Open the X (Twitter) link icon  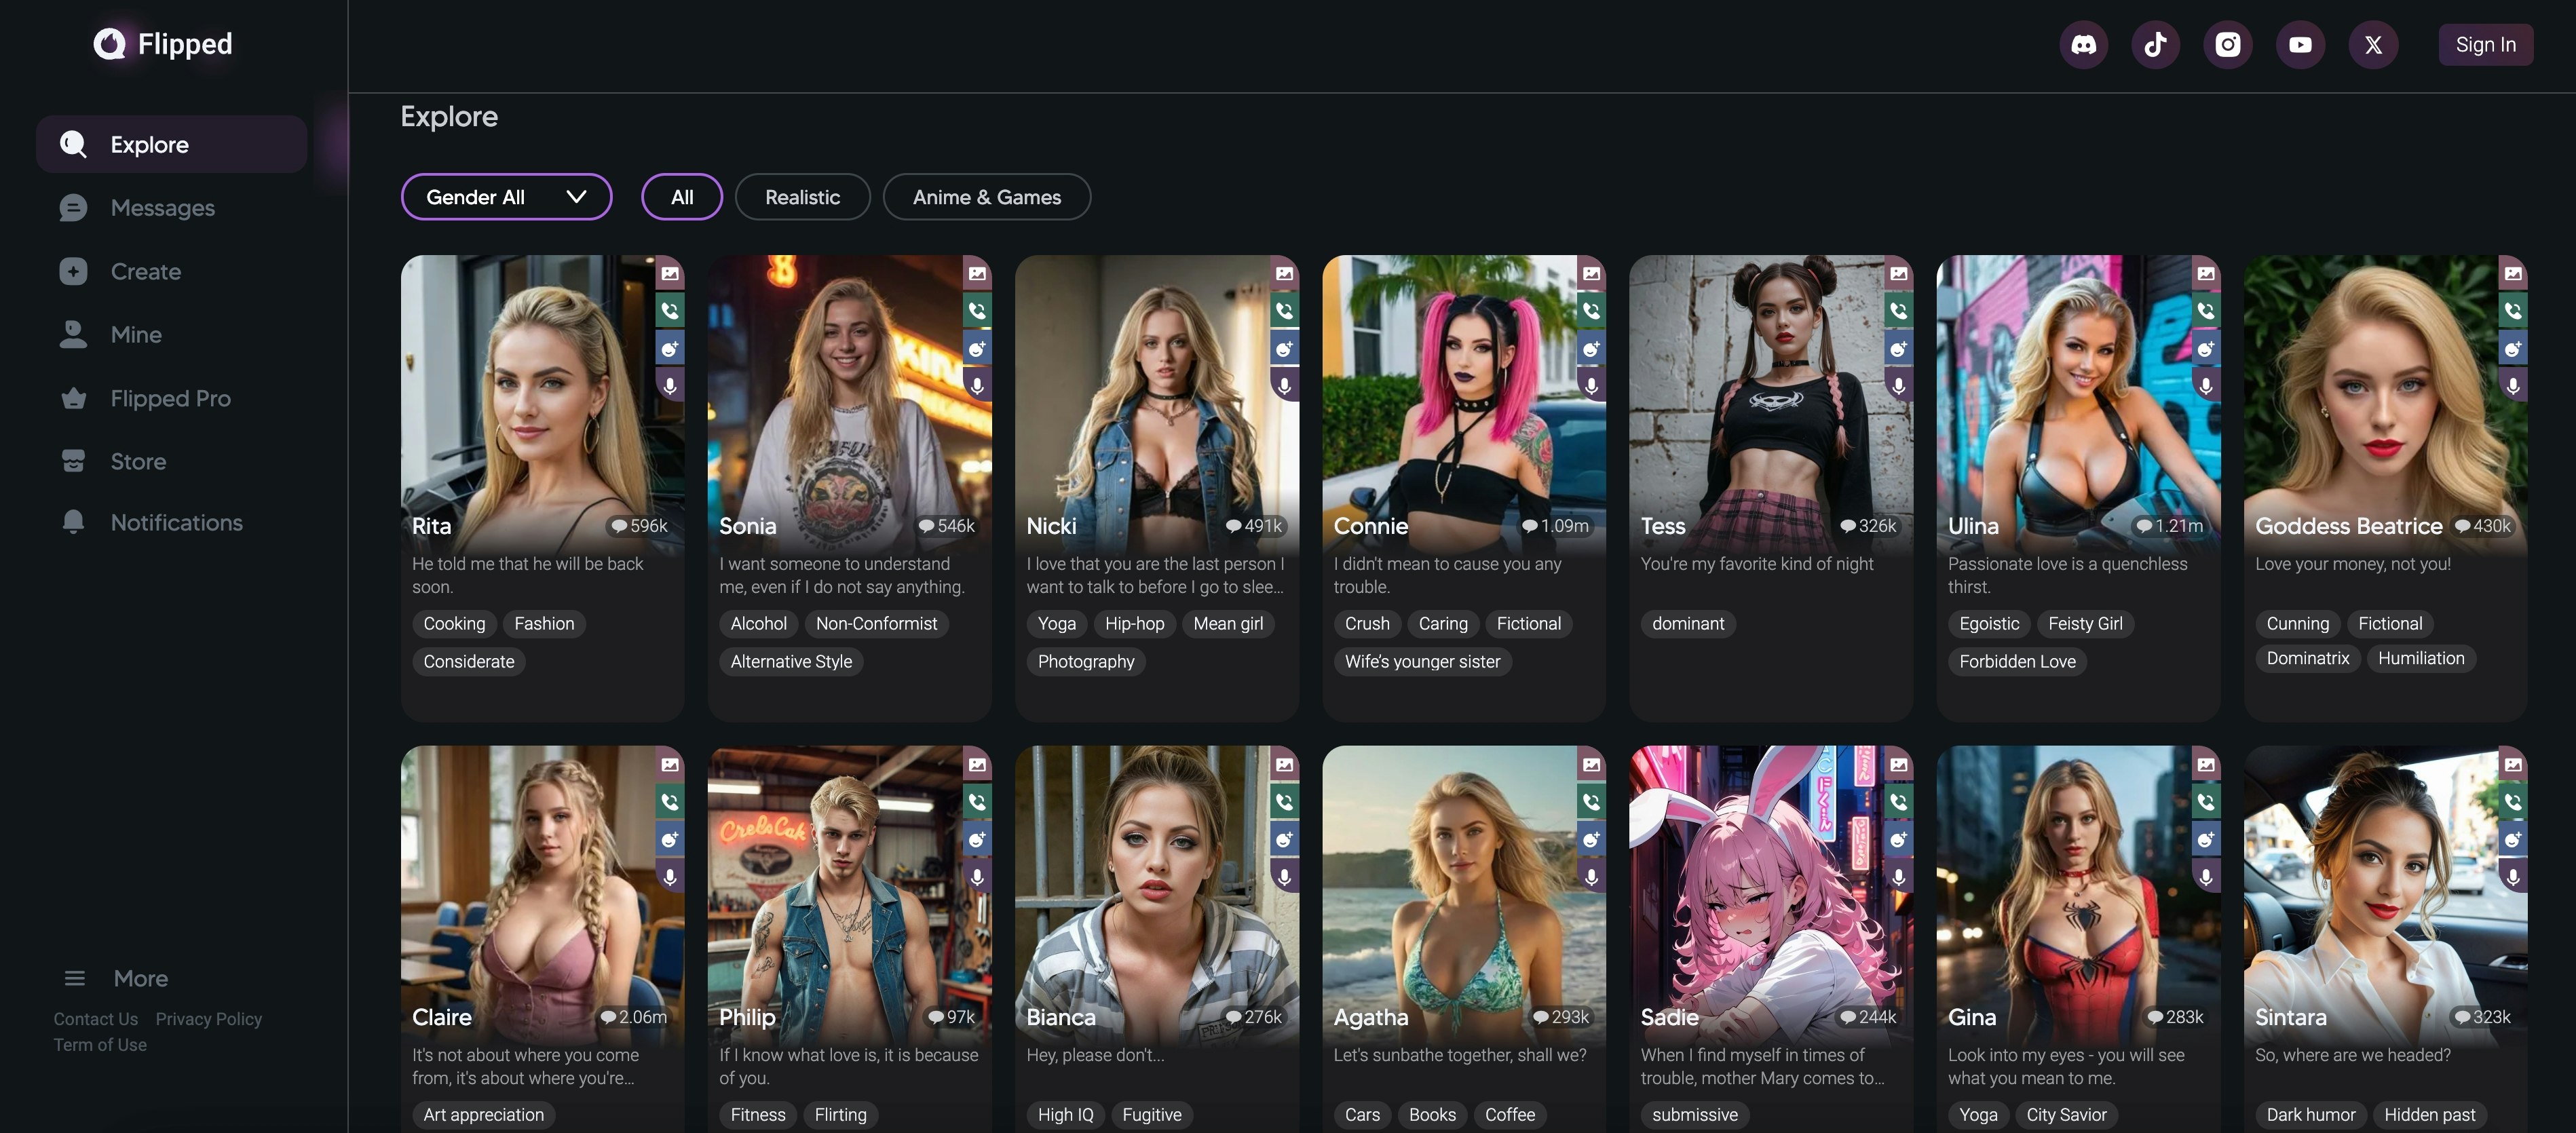(2372, 45)
